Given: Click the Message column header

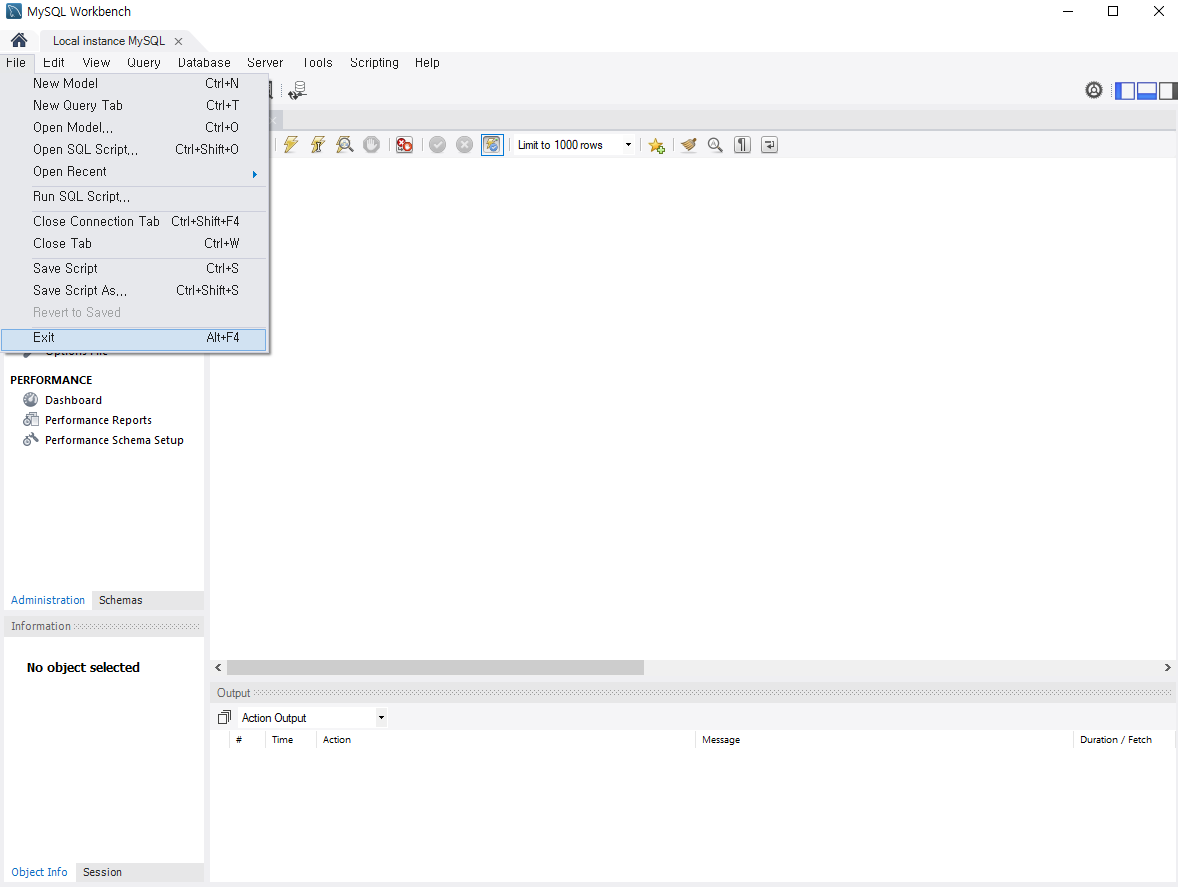Looking at the screenshot, I should point(884,740).
